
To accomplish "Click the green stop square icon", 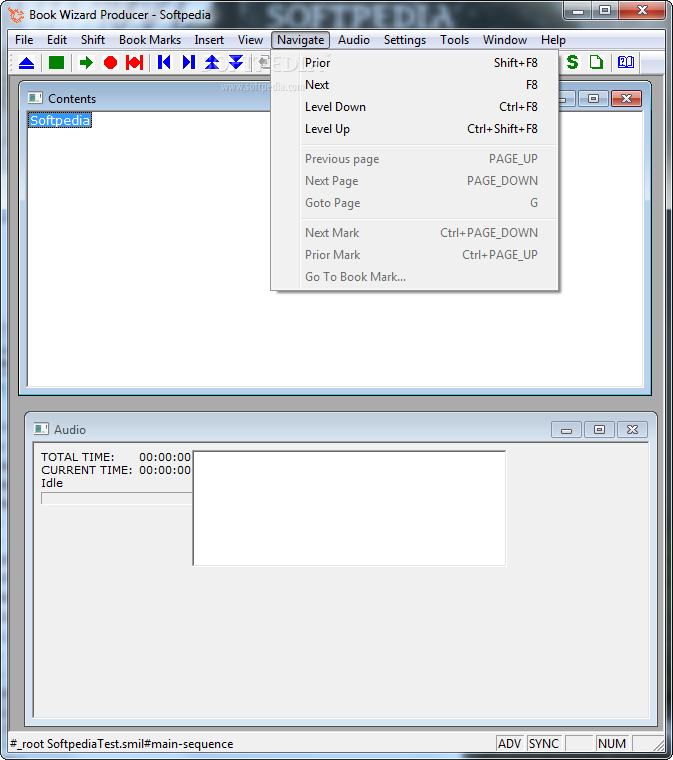I will pos(56,63).
